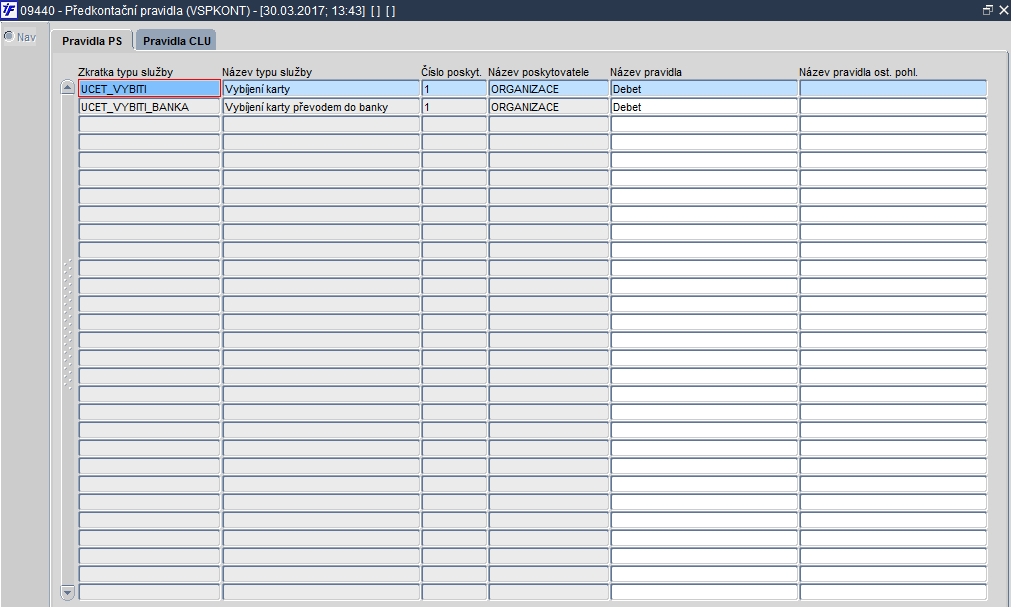1011x607 pixels.
Task: Click provider number cell in UCET_VYBITI row
Action: tap(454, 89)
